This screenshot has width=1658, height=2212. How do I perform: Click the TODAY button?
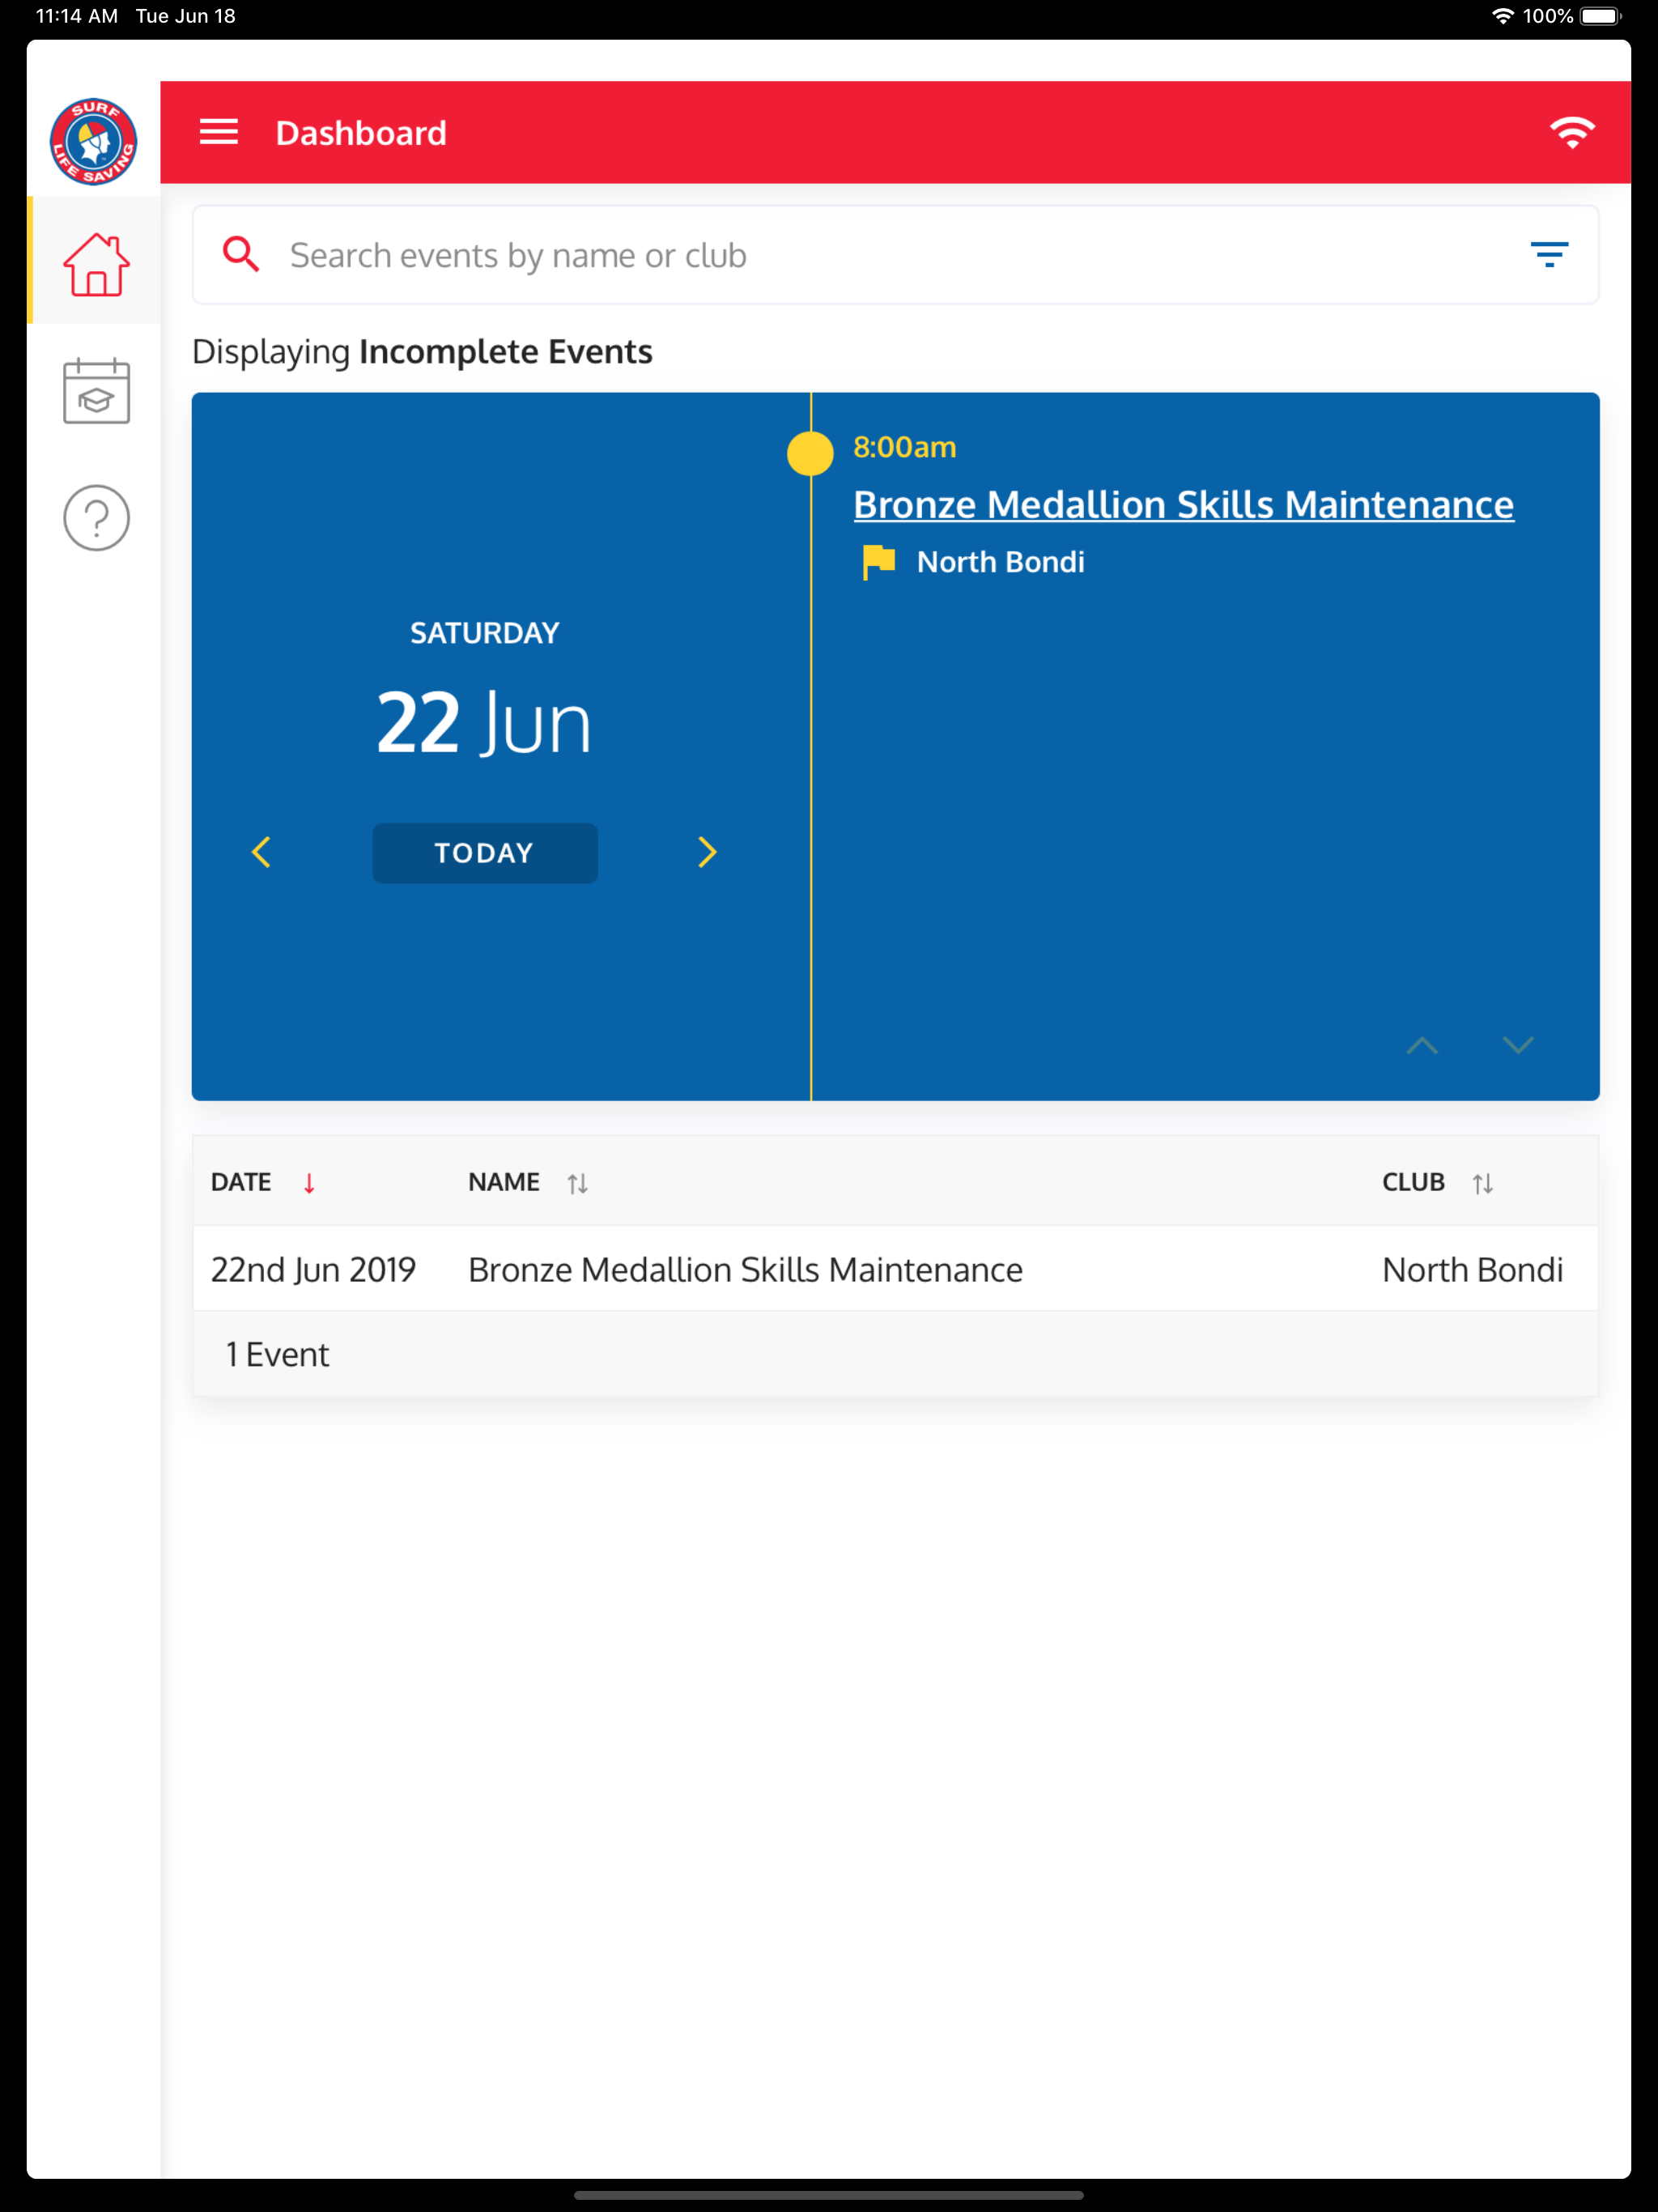(x=485, y=853)
